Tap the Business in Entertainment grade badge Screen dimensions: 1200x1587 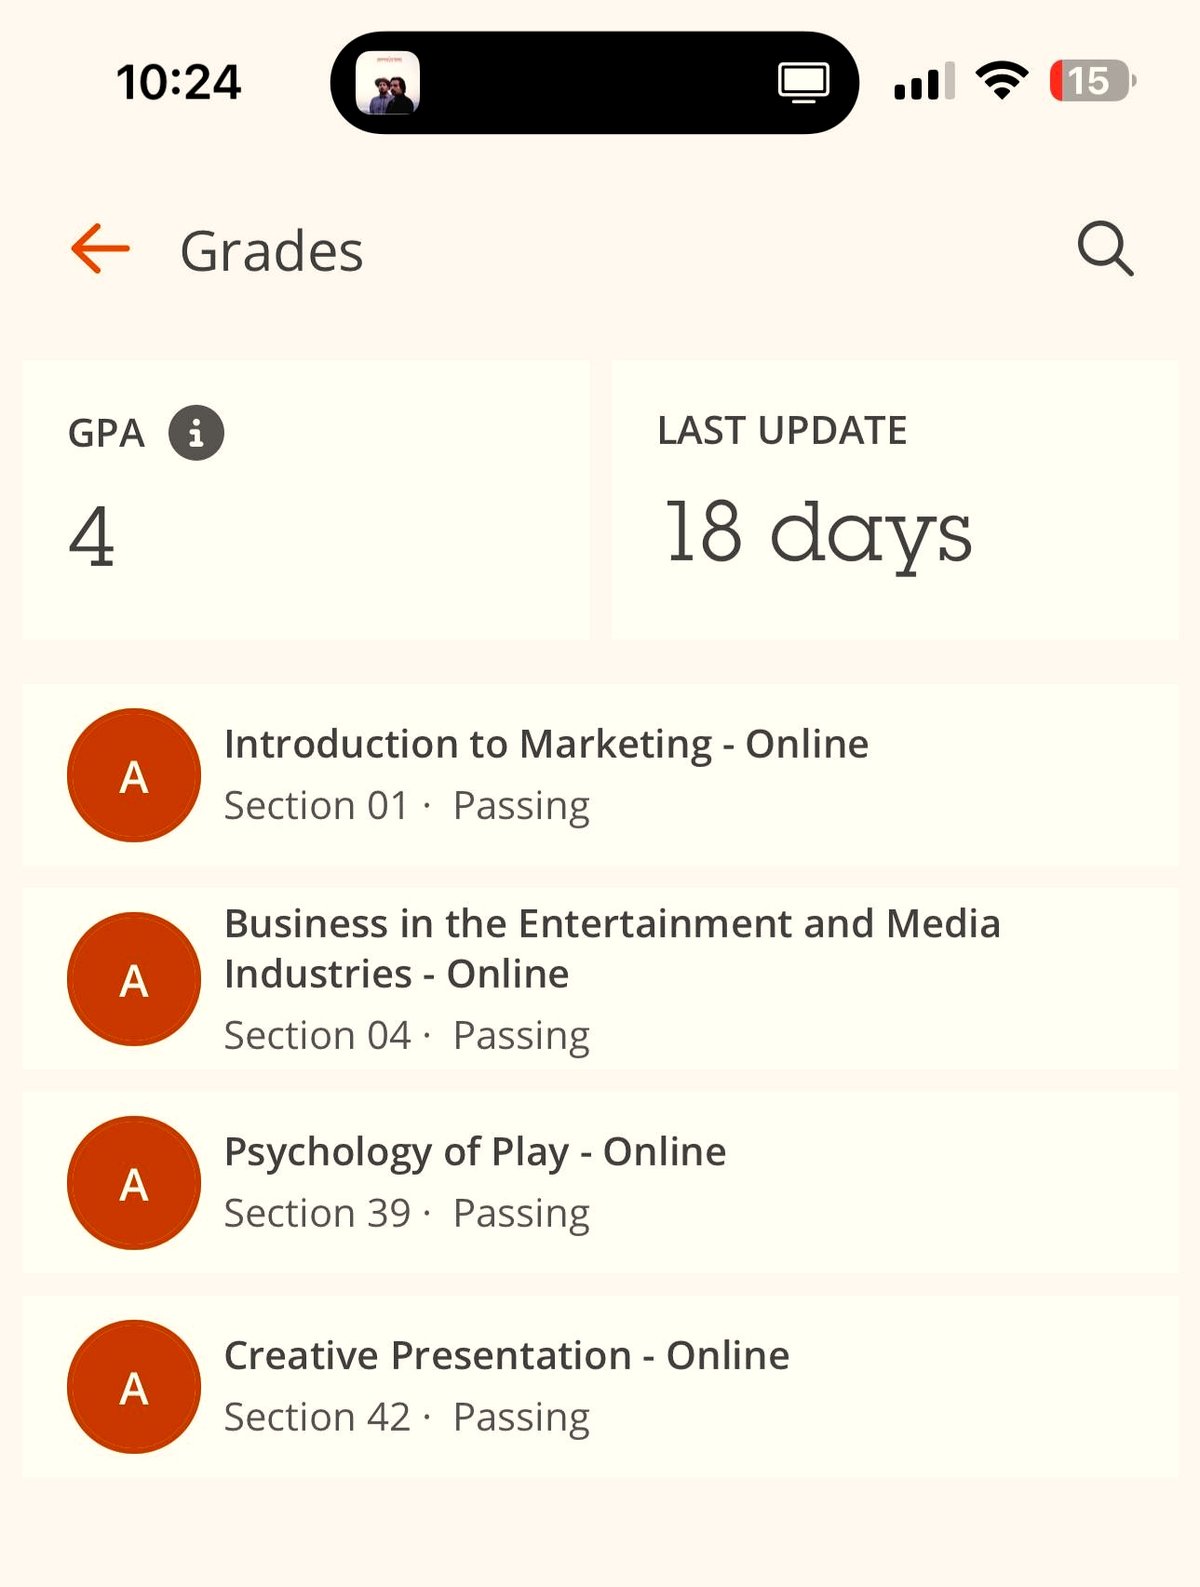click(134, 980)
